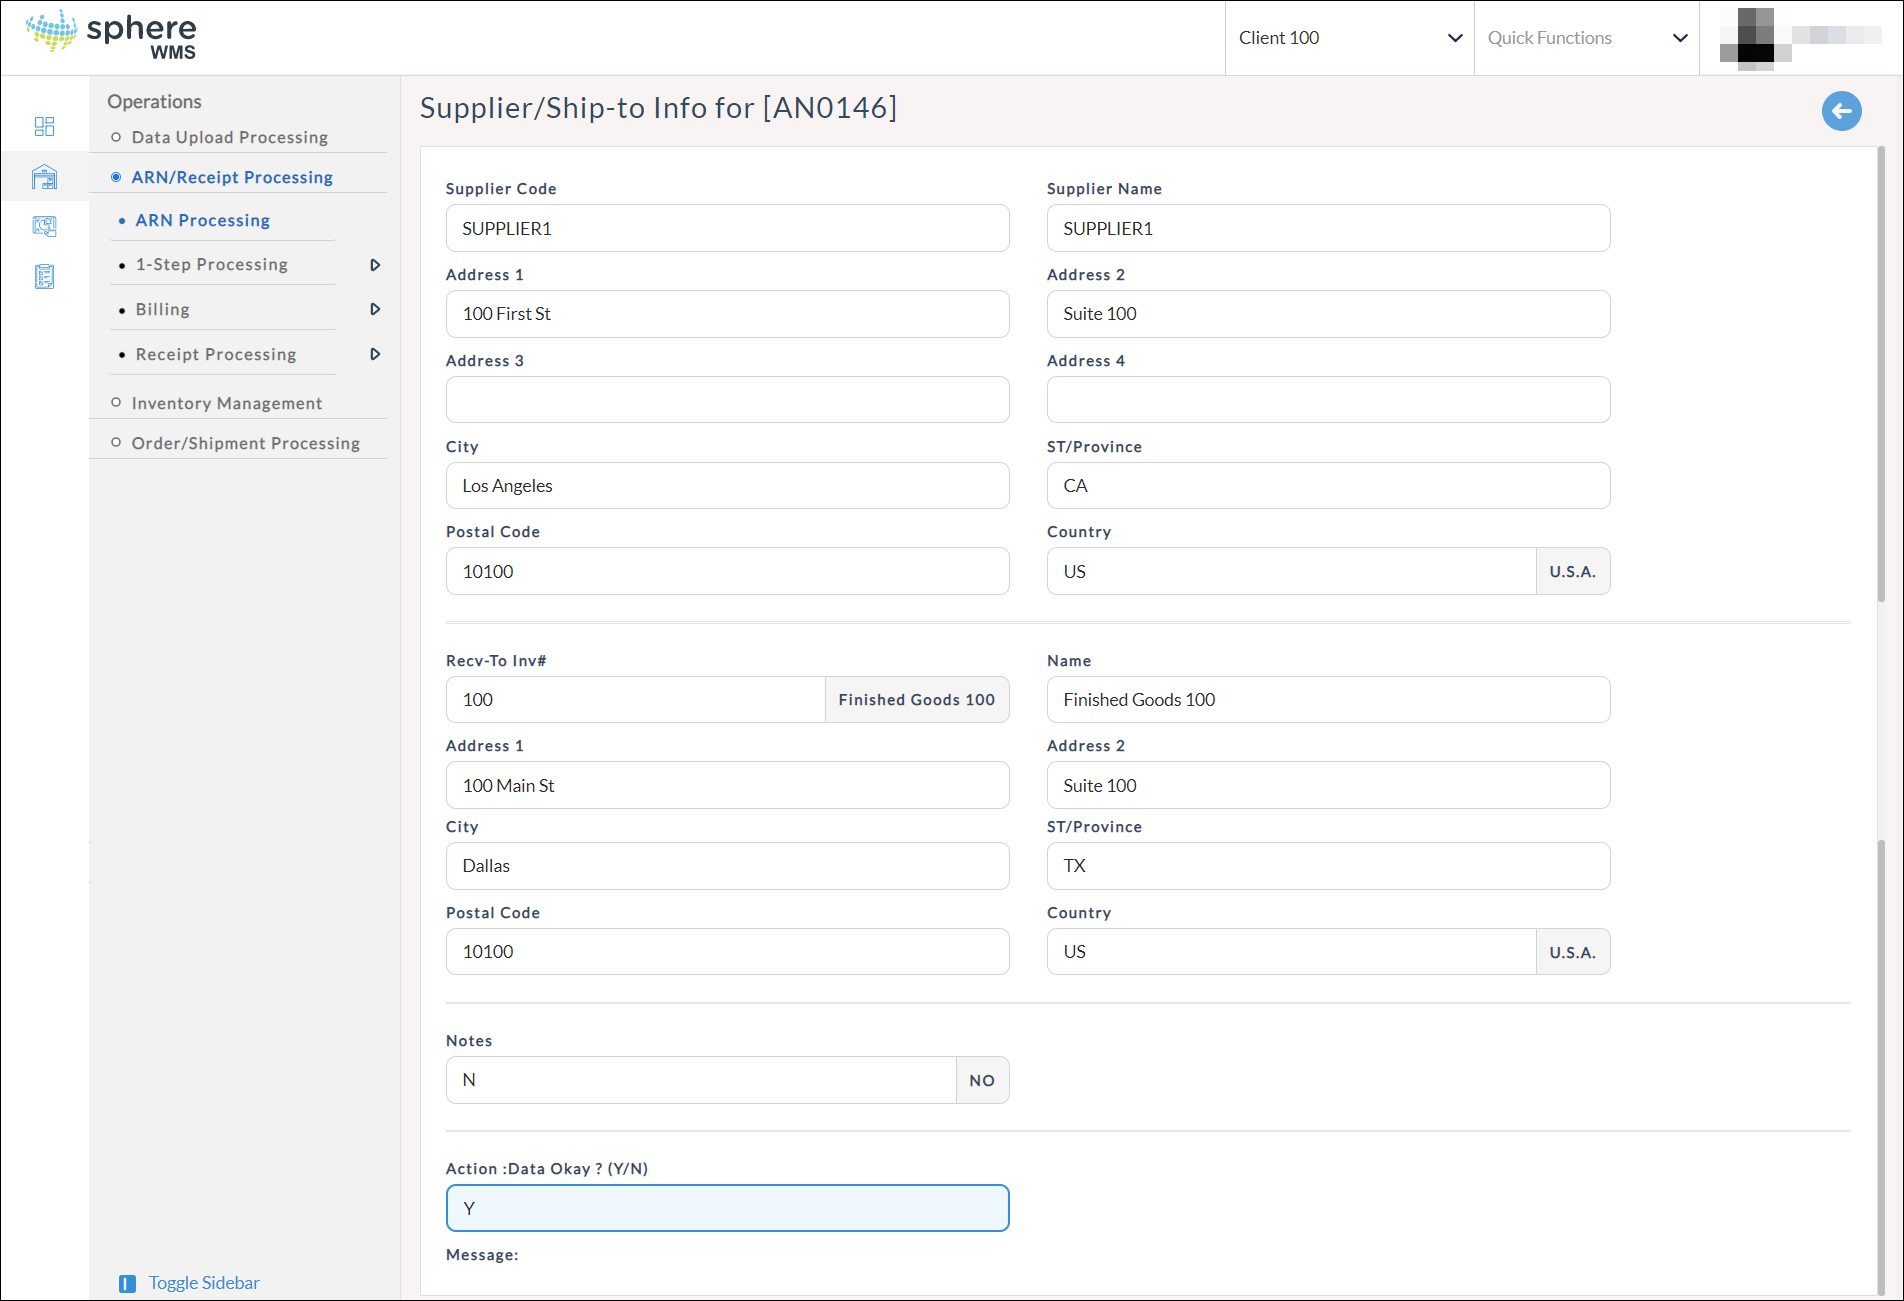1904x1301 pixels.
Task: Click the Sphere WMS logo
Action: click(x=112, y=36)
